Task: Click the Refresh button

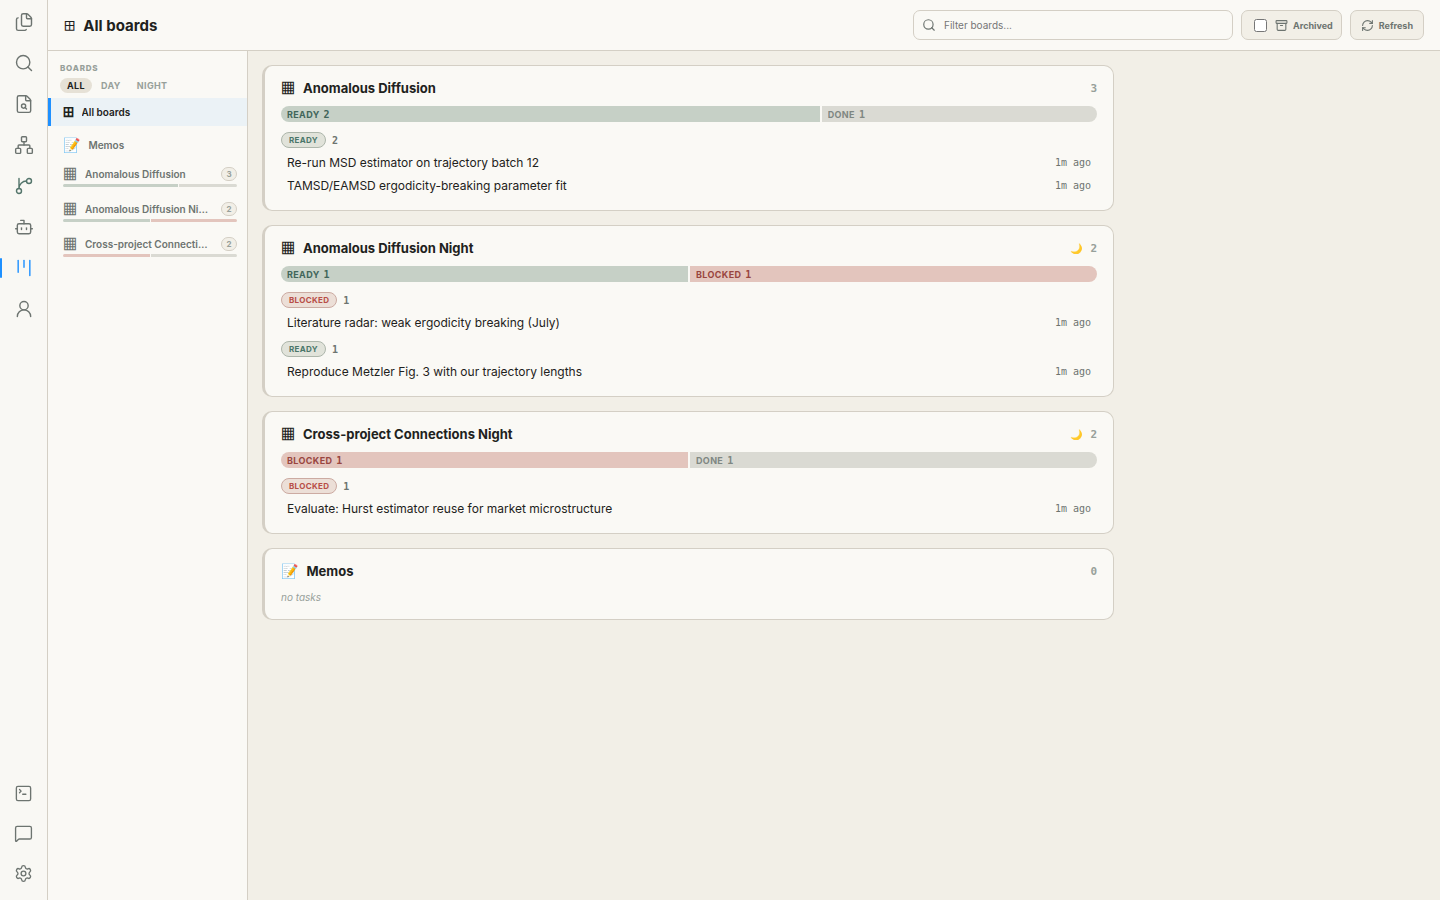Action: [x=1386, y=25]
